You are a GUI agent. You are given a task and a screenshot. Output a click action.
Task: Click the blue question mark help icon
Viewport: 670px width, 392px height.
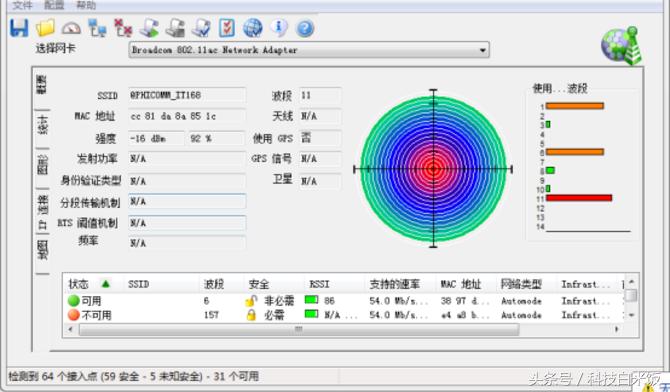pos(305,29)
